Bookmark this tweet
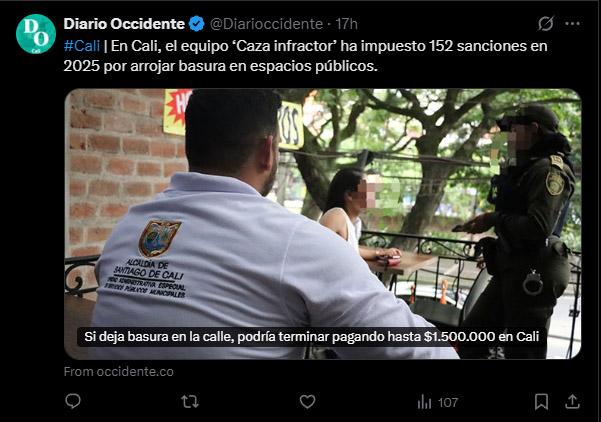Viewport: 601px width, 422px height. click(x=541, y=402)
